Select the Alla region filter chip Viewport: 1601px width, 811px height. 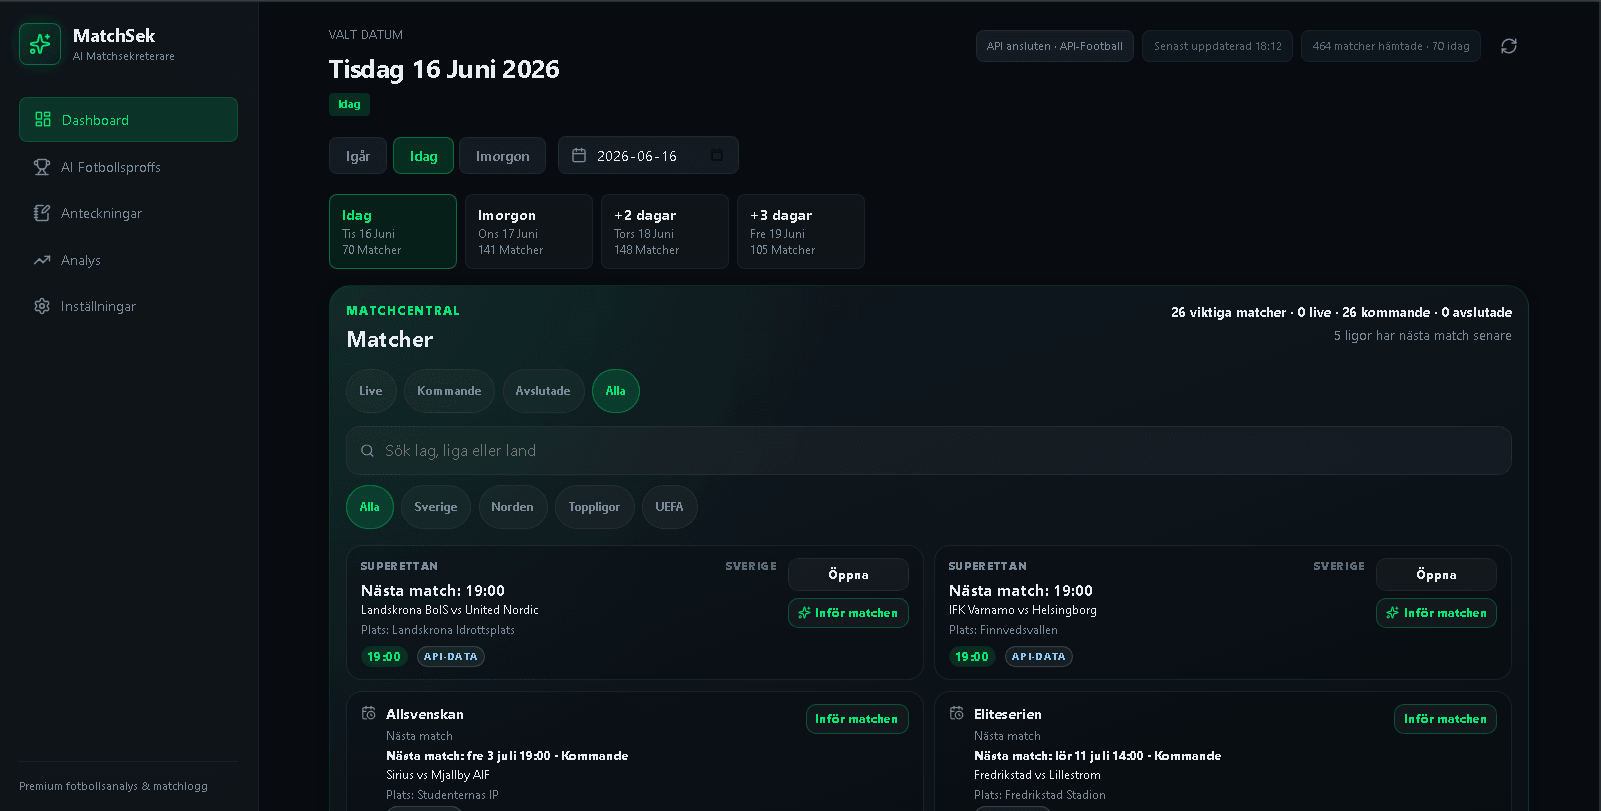coord(370,507)
